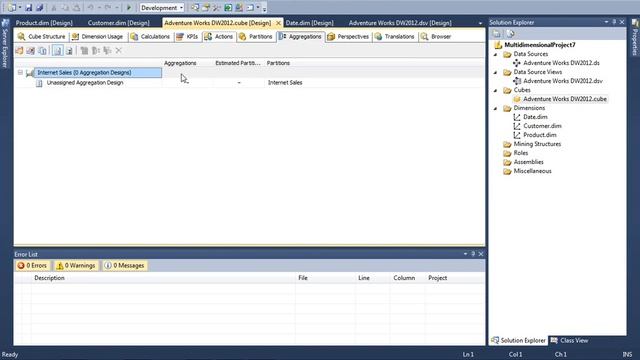
Task: Click the Save icon in the top toolbar
Action: click(29, 8)
